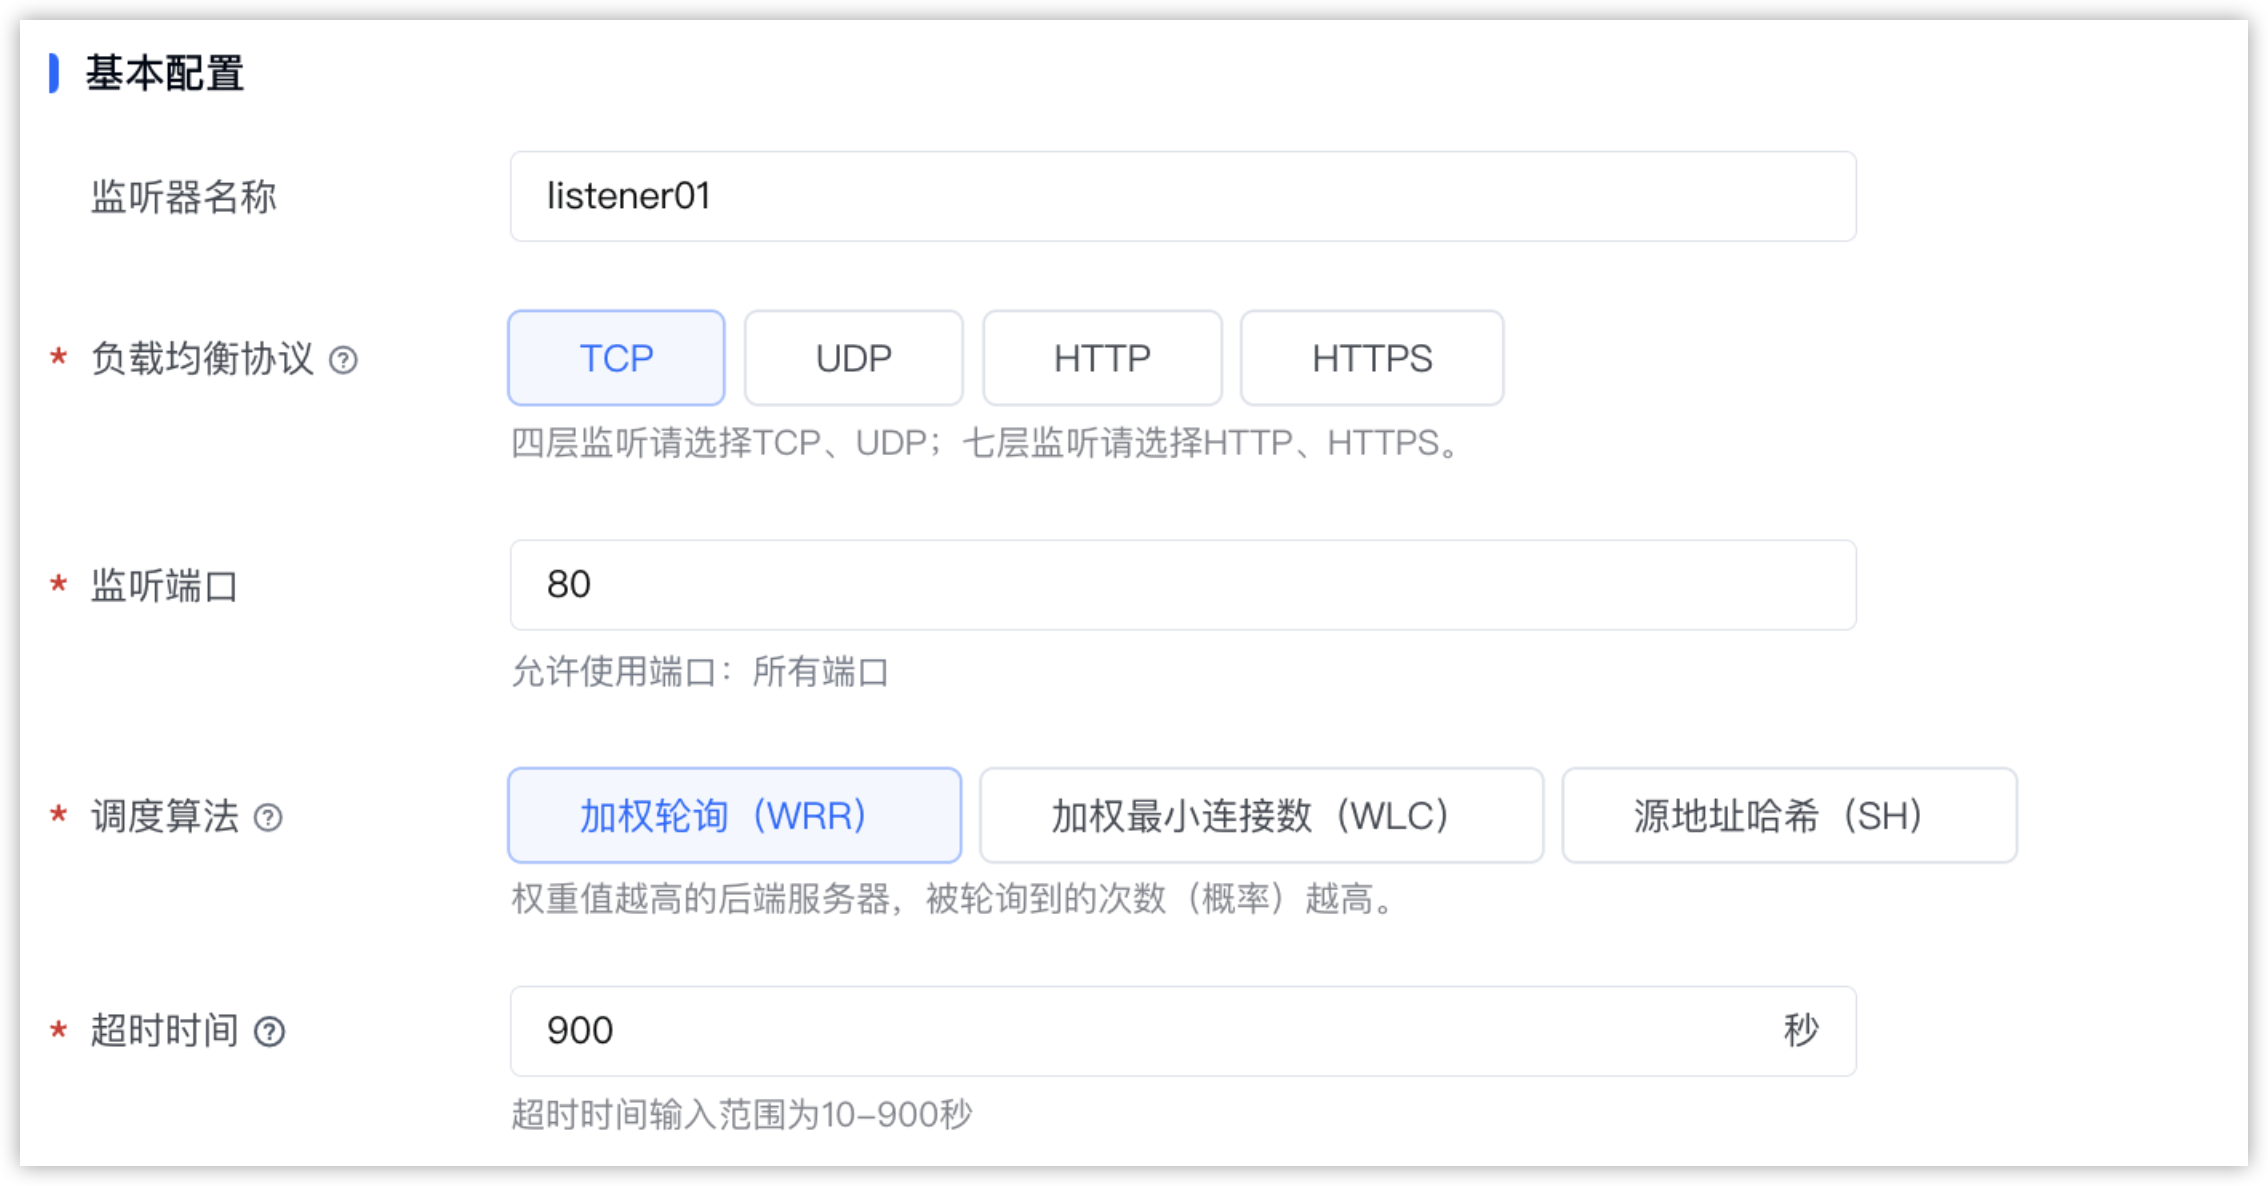Select 加权最小连接数 (WLC) algorithm
2268x1186 pixels.
(1261, 815)
